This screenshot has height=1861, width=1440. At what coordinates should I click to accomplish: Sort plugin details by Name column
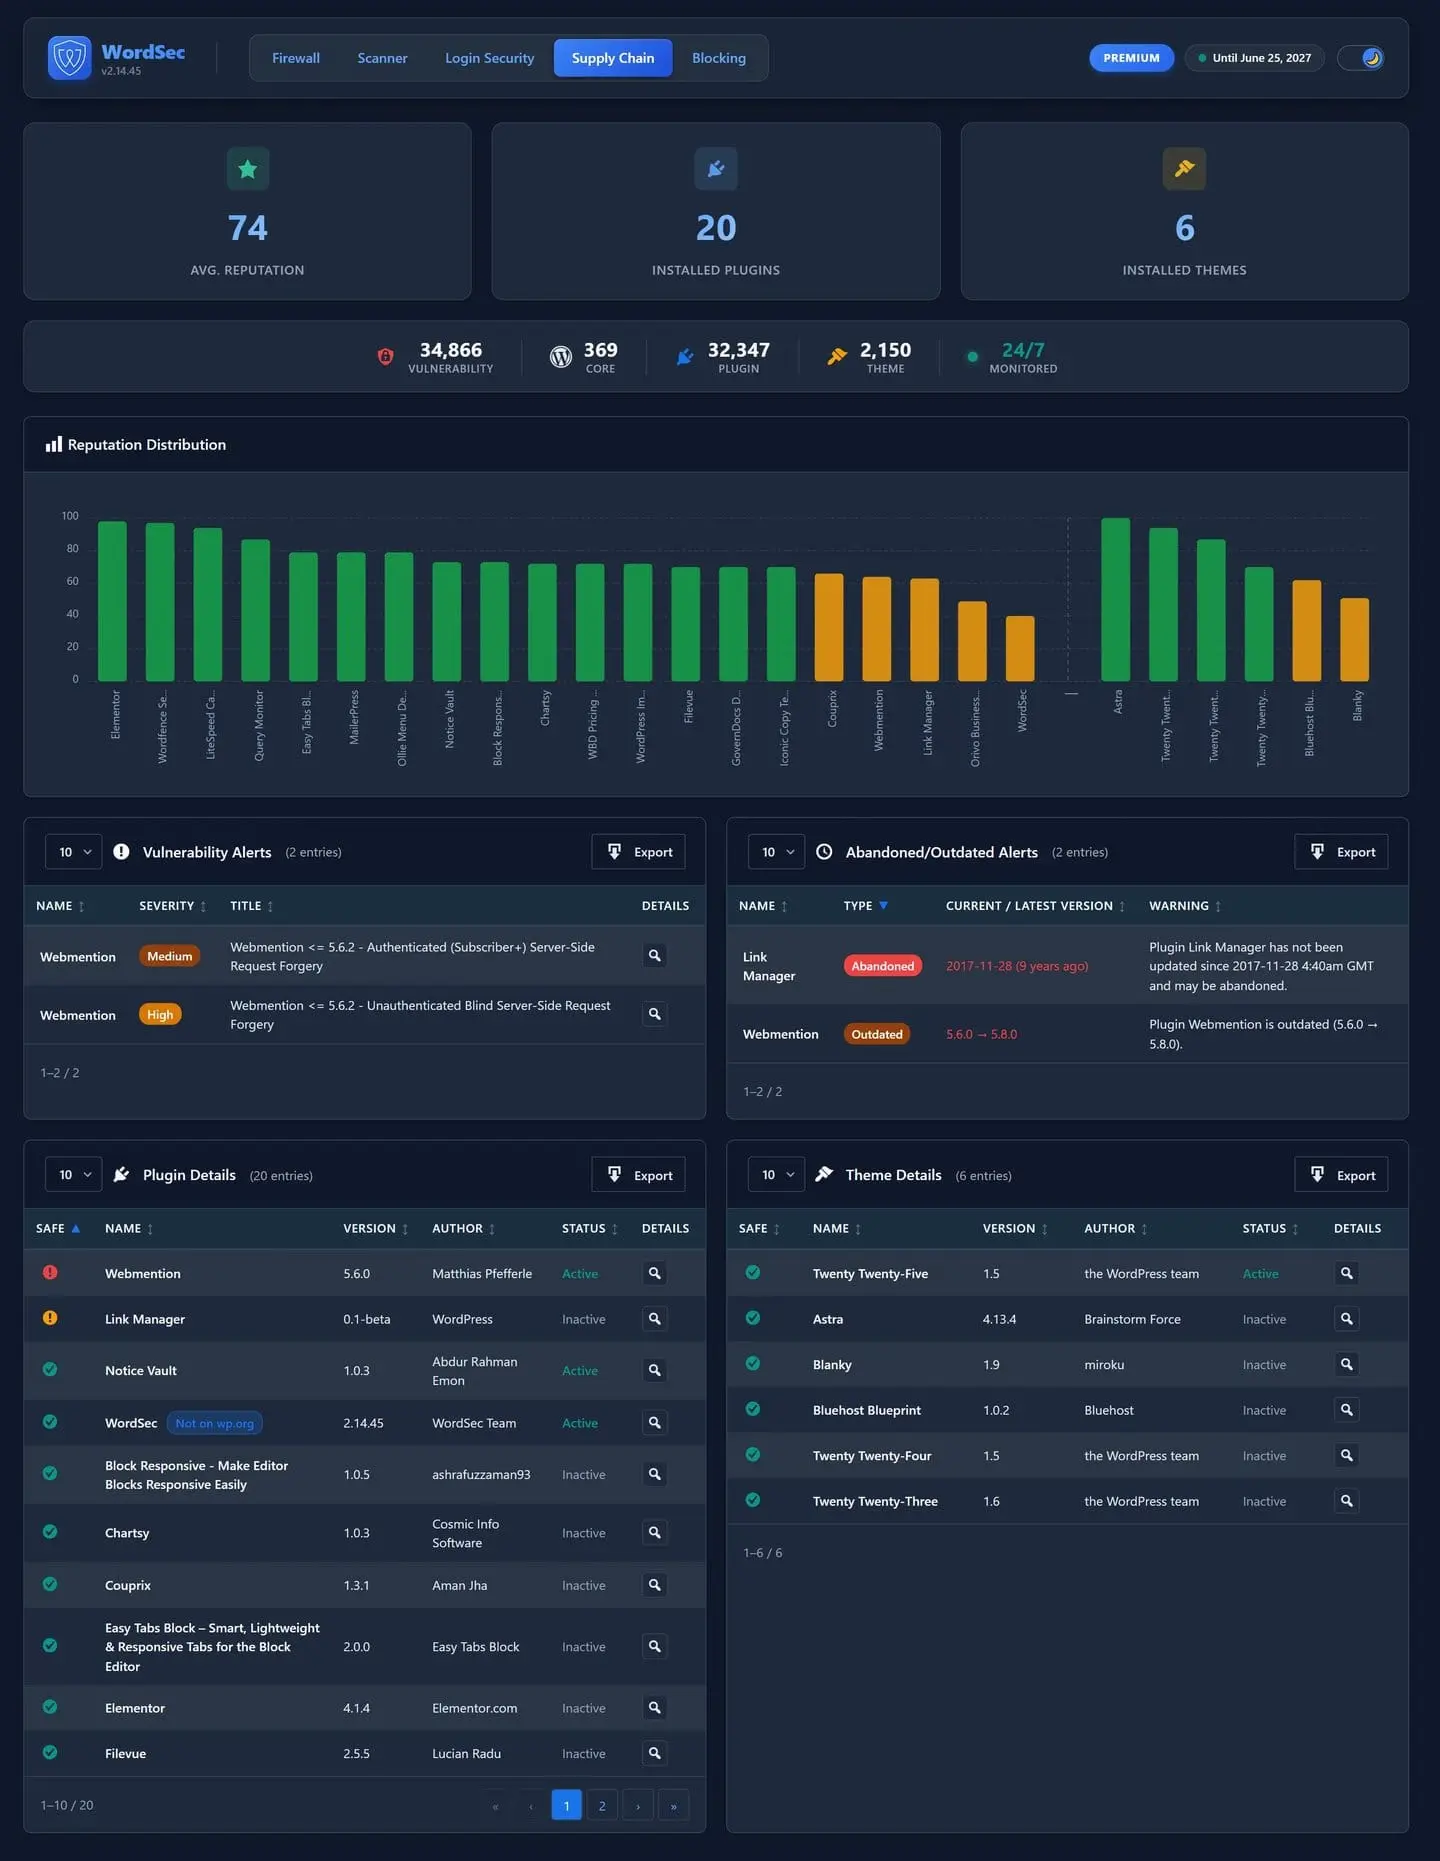[x=129, y=1229]
